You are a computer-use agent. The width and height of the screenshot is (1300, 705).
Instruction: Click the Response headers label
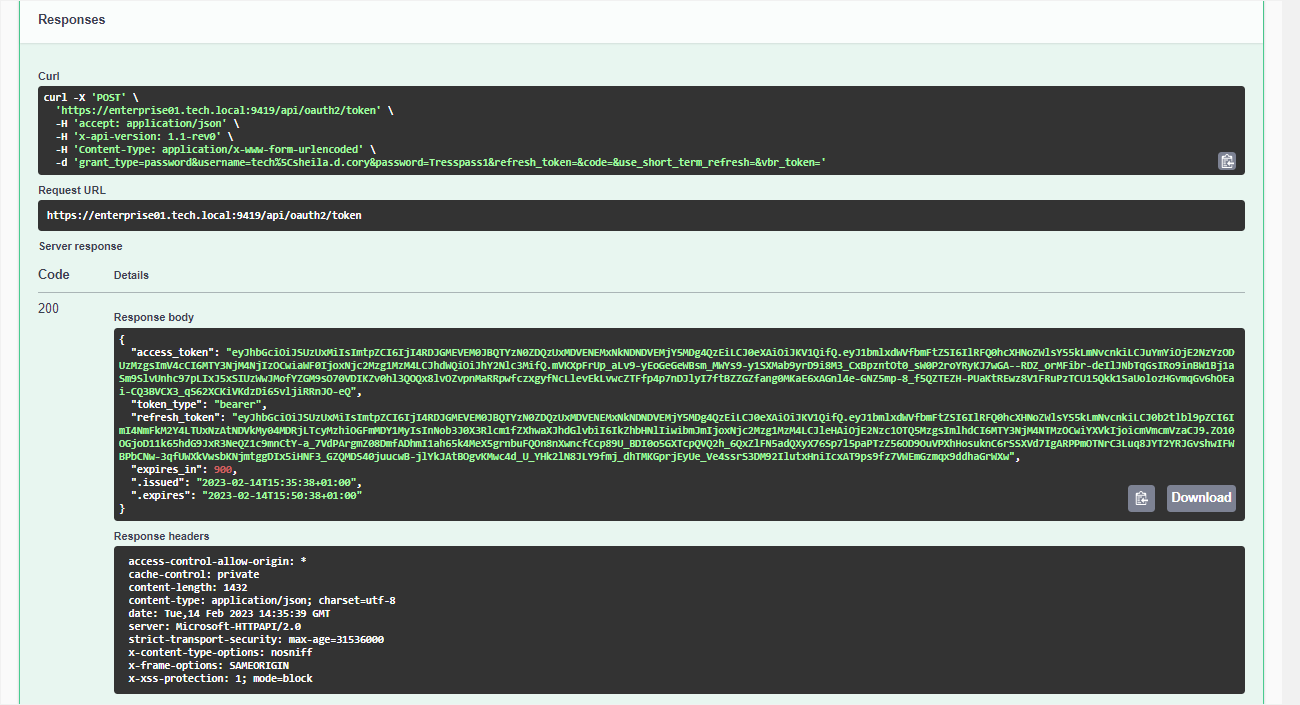(161, 536)
